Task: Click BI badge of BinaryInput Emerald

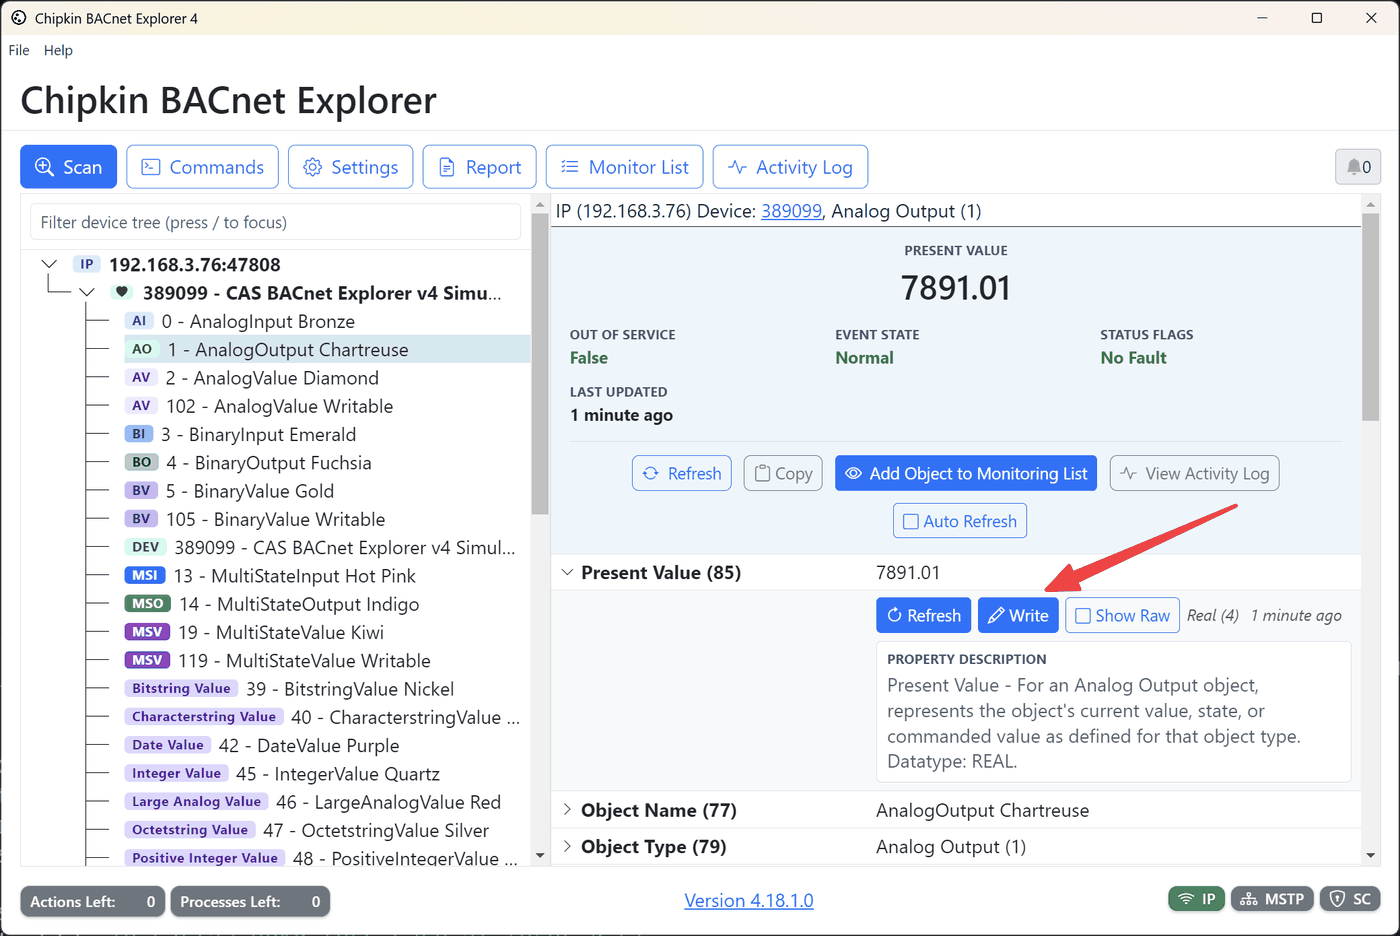Action: [139, 434]
